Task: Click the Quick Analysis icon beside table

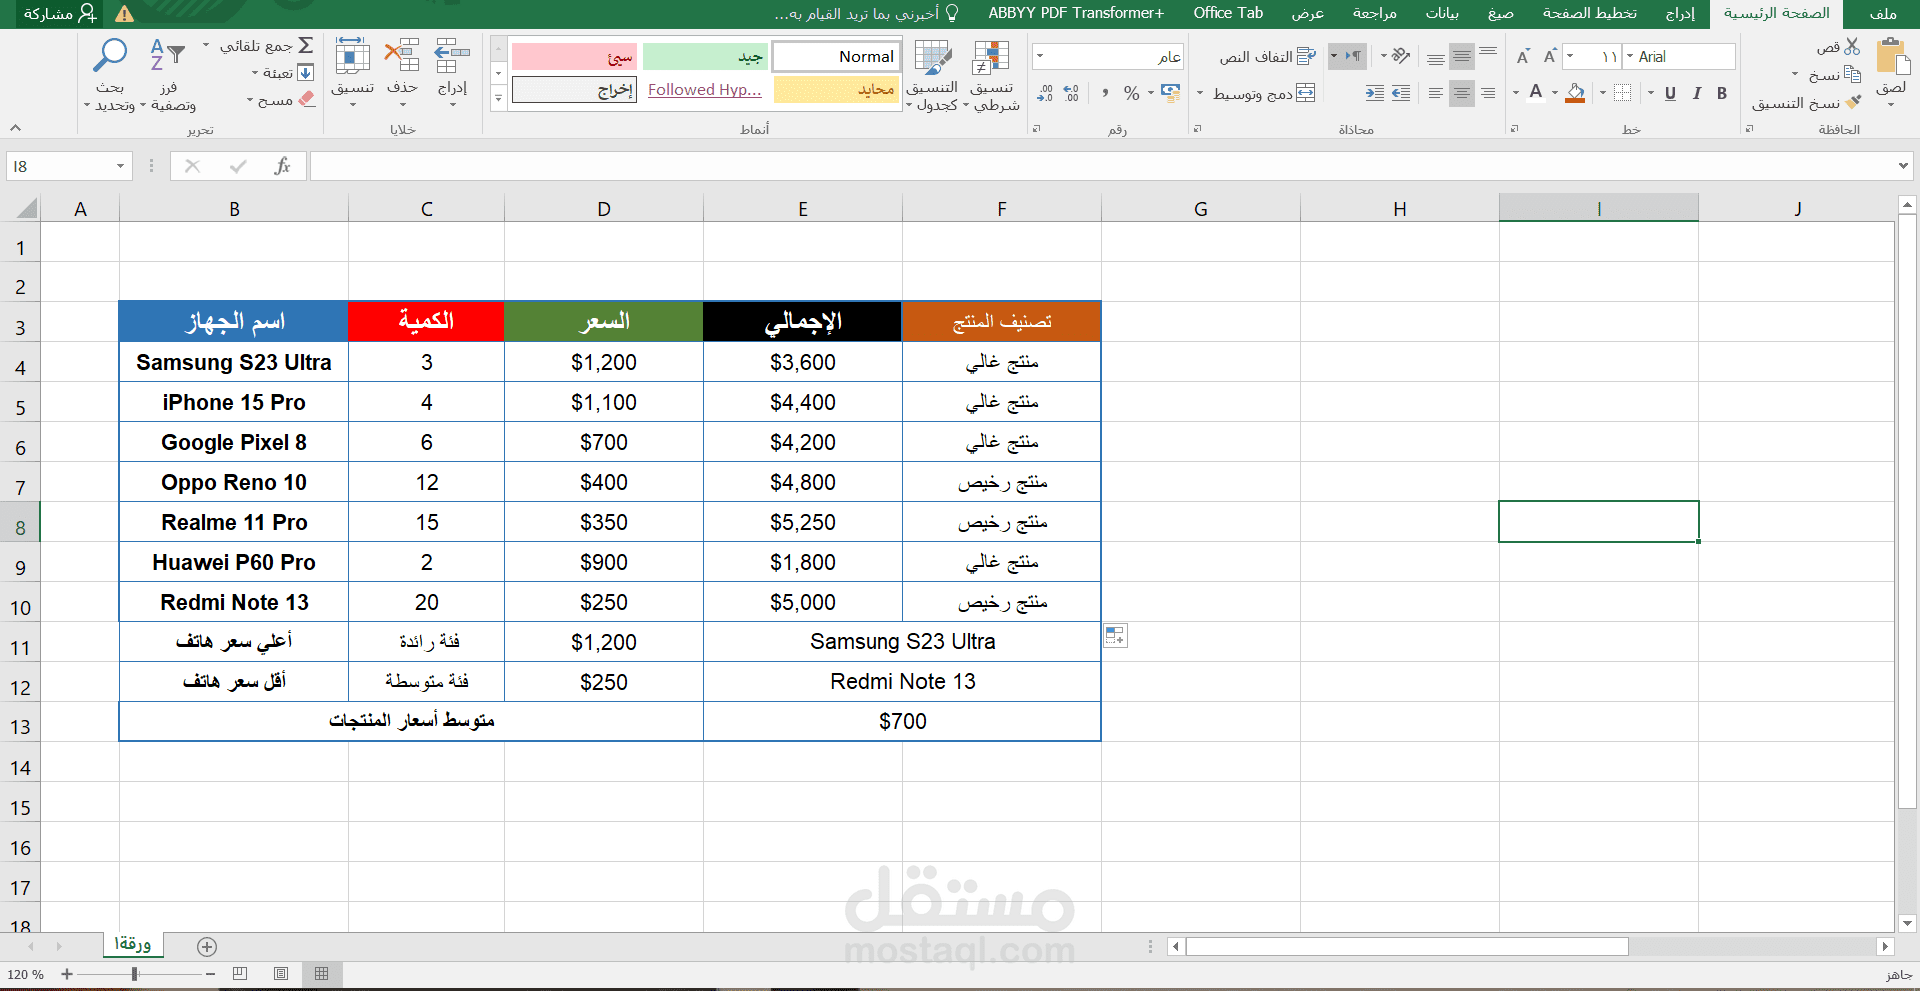Action: 1115,636
